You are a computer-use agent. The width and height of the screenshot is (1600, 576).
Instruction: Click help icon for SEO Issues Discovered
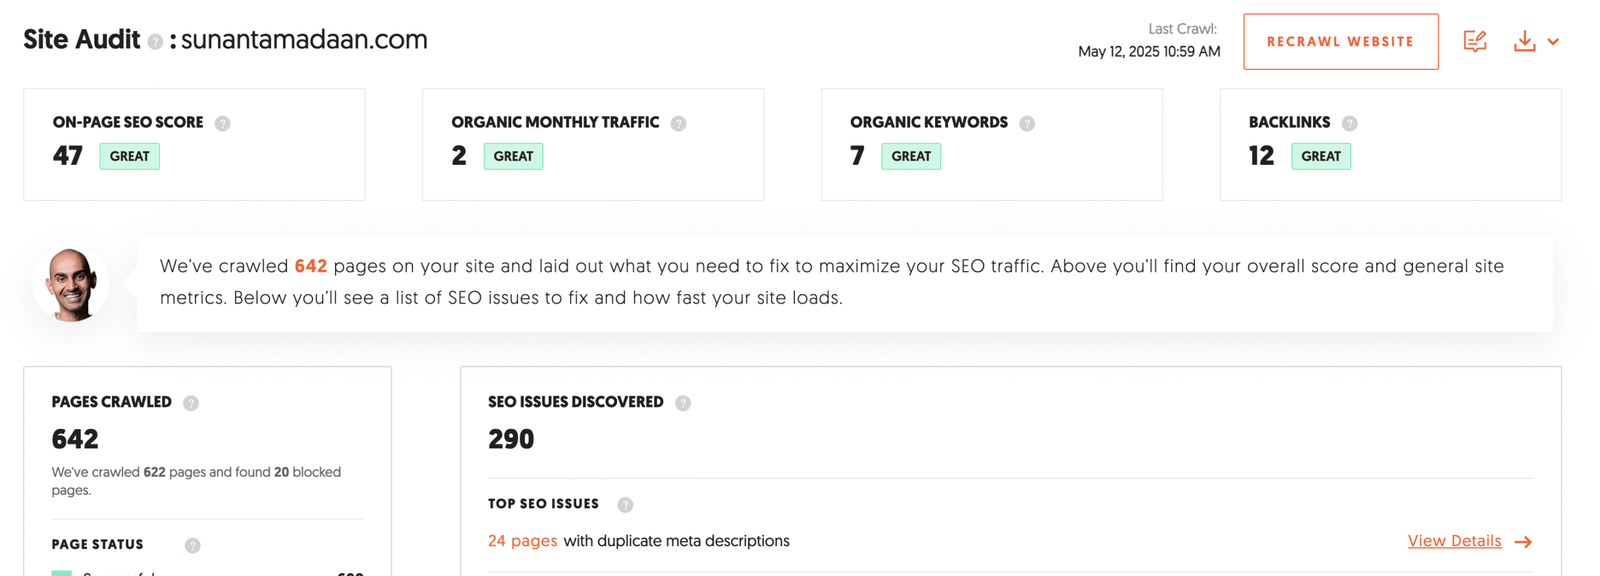683,403
